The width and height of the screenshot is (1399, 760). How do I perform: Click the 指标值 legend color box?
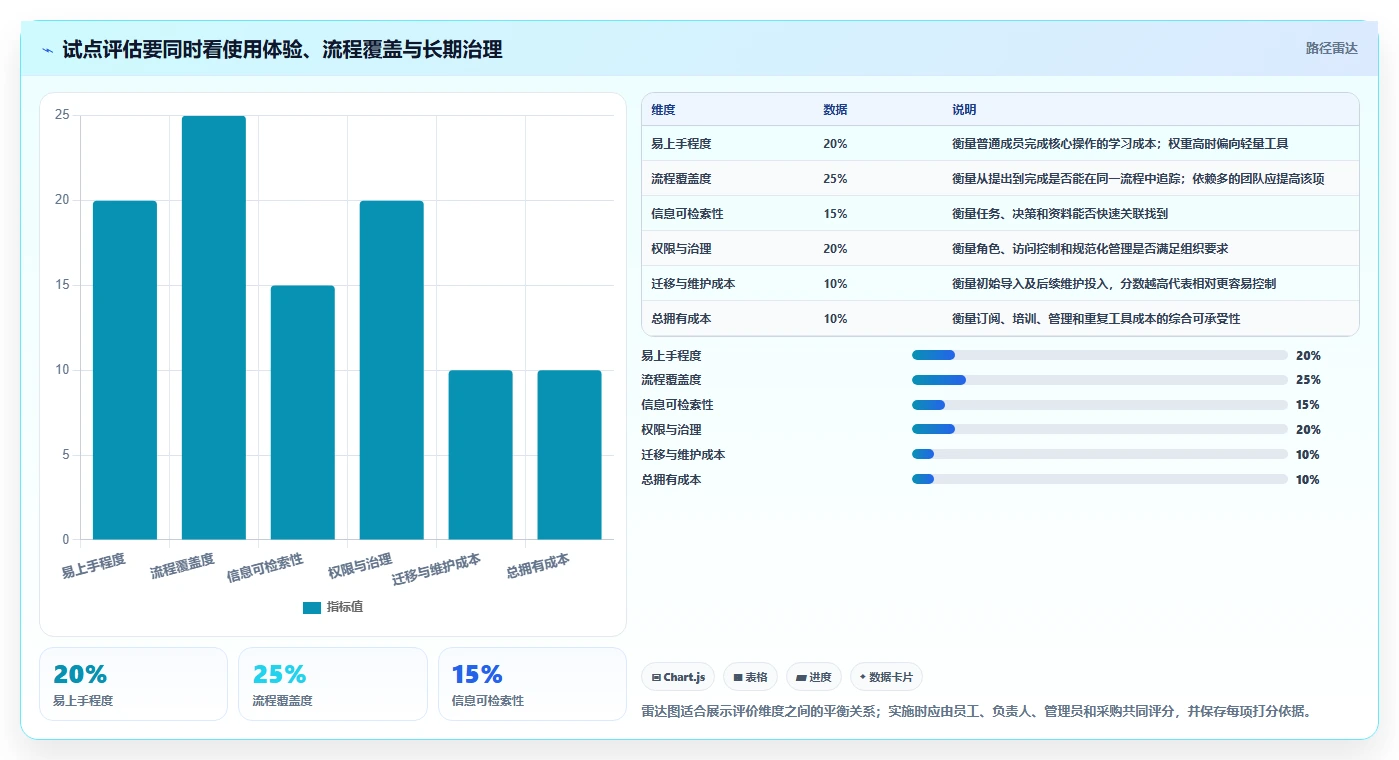click(x=312, y=607)
